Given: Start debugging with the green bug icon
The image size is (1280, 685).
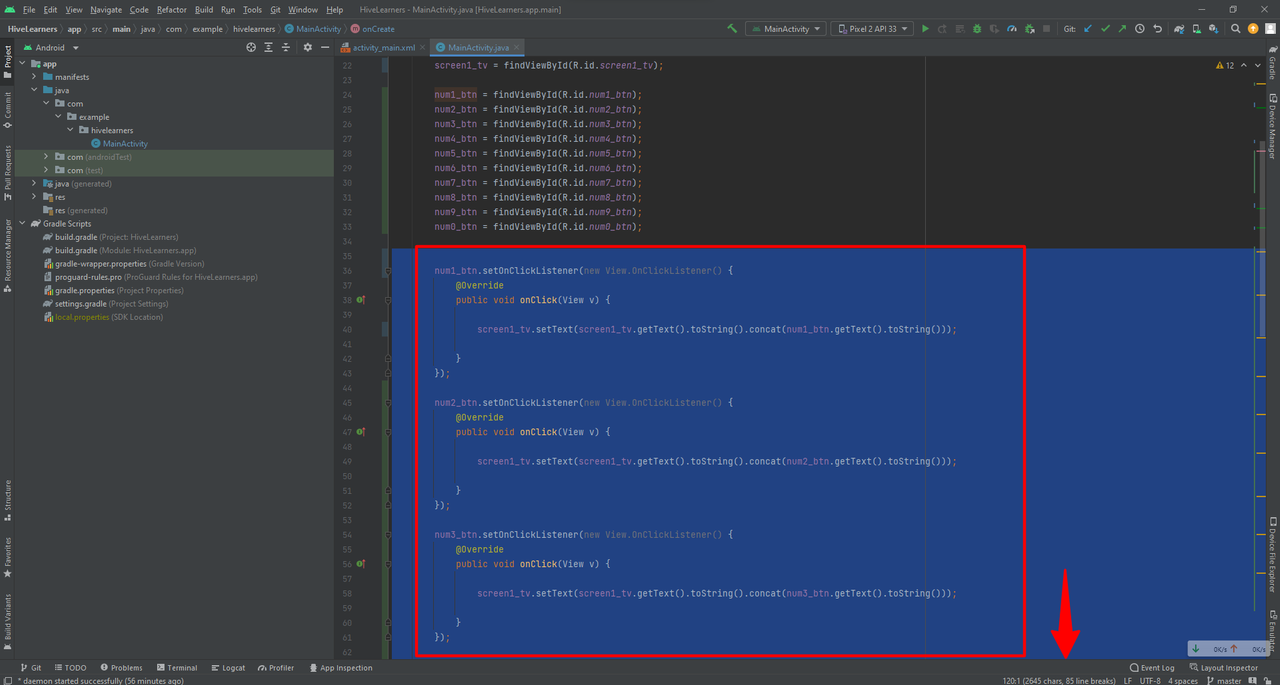Looking at the screenshot, I should [977, 29].
